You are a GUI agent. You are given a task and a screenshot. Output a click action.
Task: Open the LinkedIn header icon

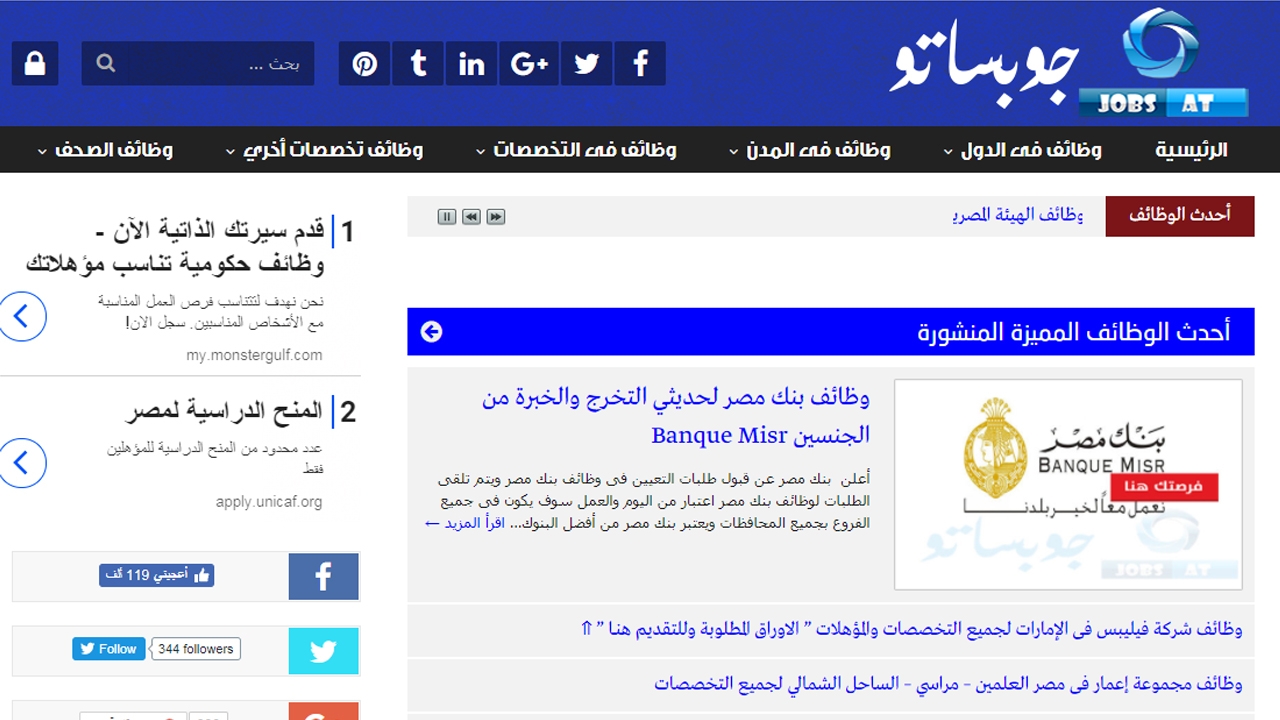pyautogui.click(x=471, y=64)
